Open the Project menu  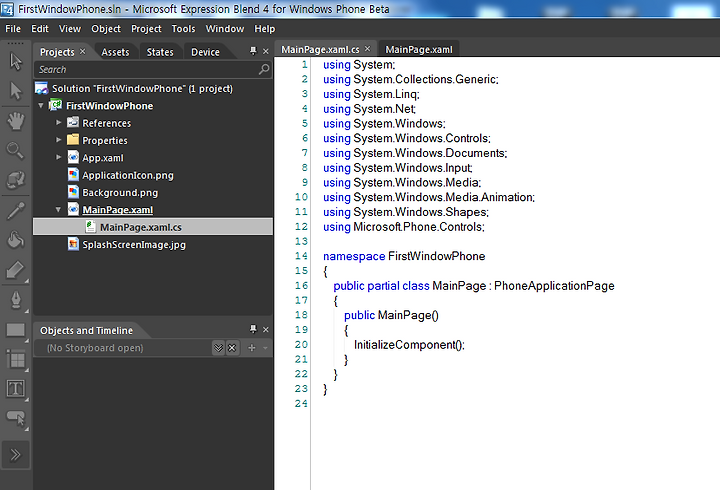point(146,28)
